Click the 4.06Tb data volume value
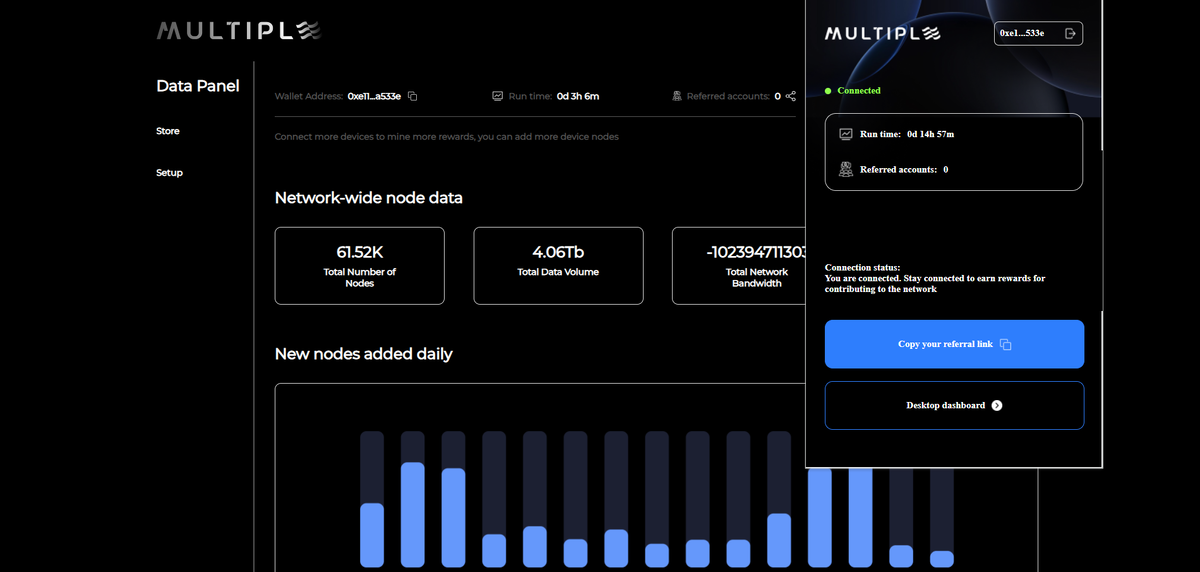1200x572 pixels. [x=558, y=252]
